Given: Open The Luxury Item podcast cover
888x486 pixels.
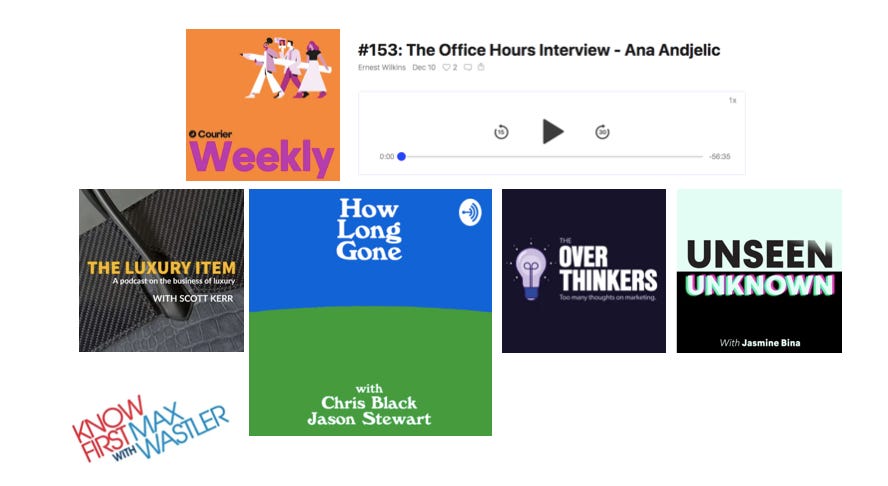Looking at the screenshot, I should point(161,270).
